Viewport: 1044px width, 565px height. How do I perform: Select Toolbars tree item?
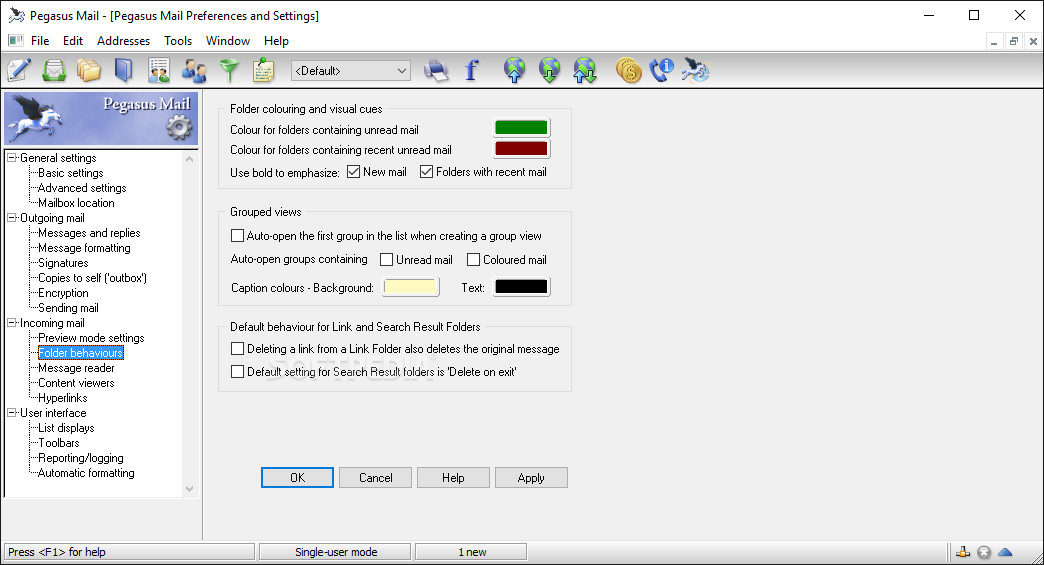59,443
